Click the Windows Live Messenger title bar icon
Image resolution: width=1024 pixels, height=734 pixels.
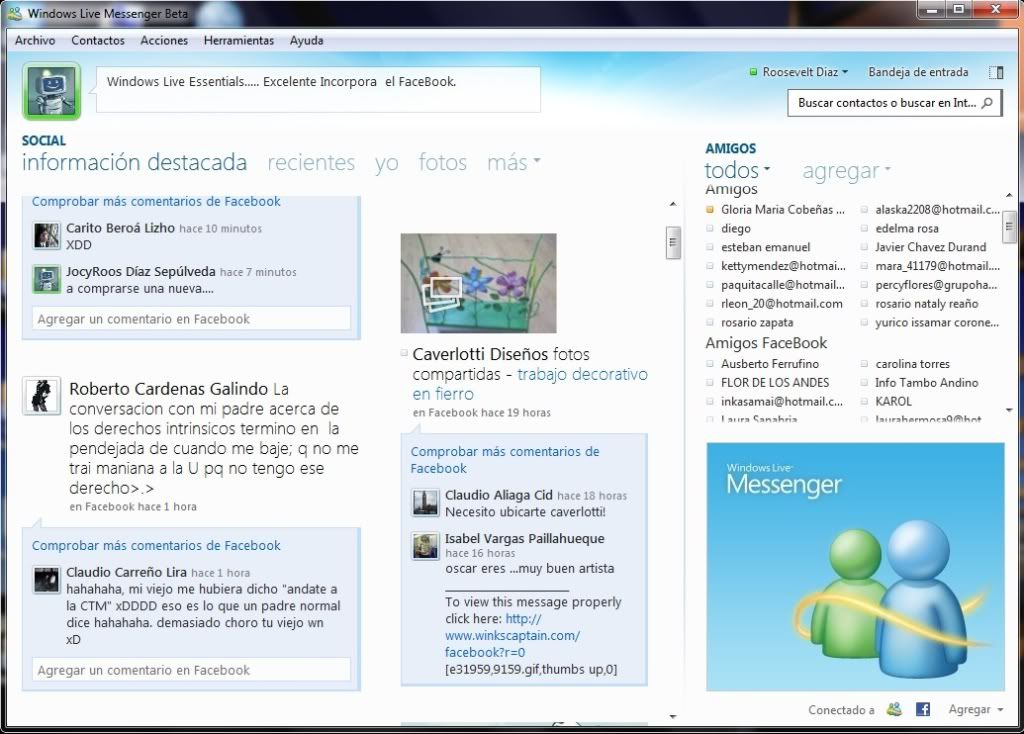pos(14,13)
